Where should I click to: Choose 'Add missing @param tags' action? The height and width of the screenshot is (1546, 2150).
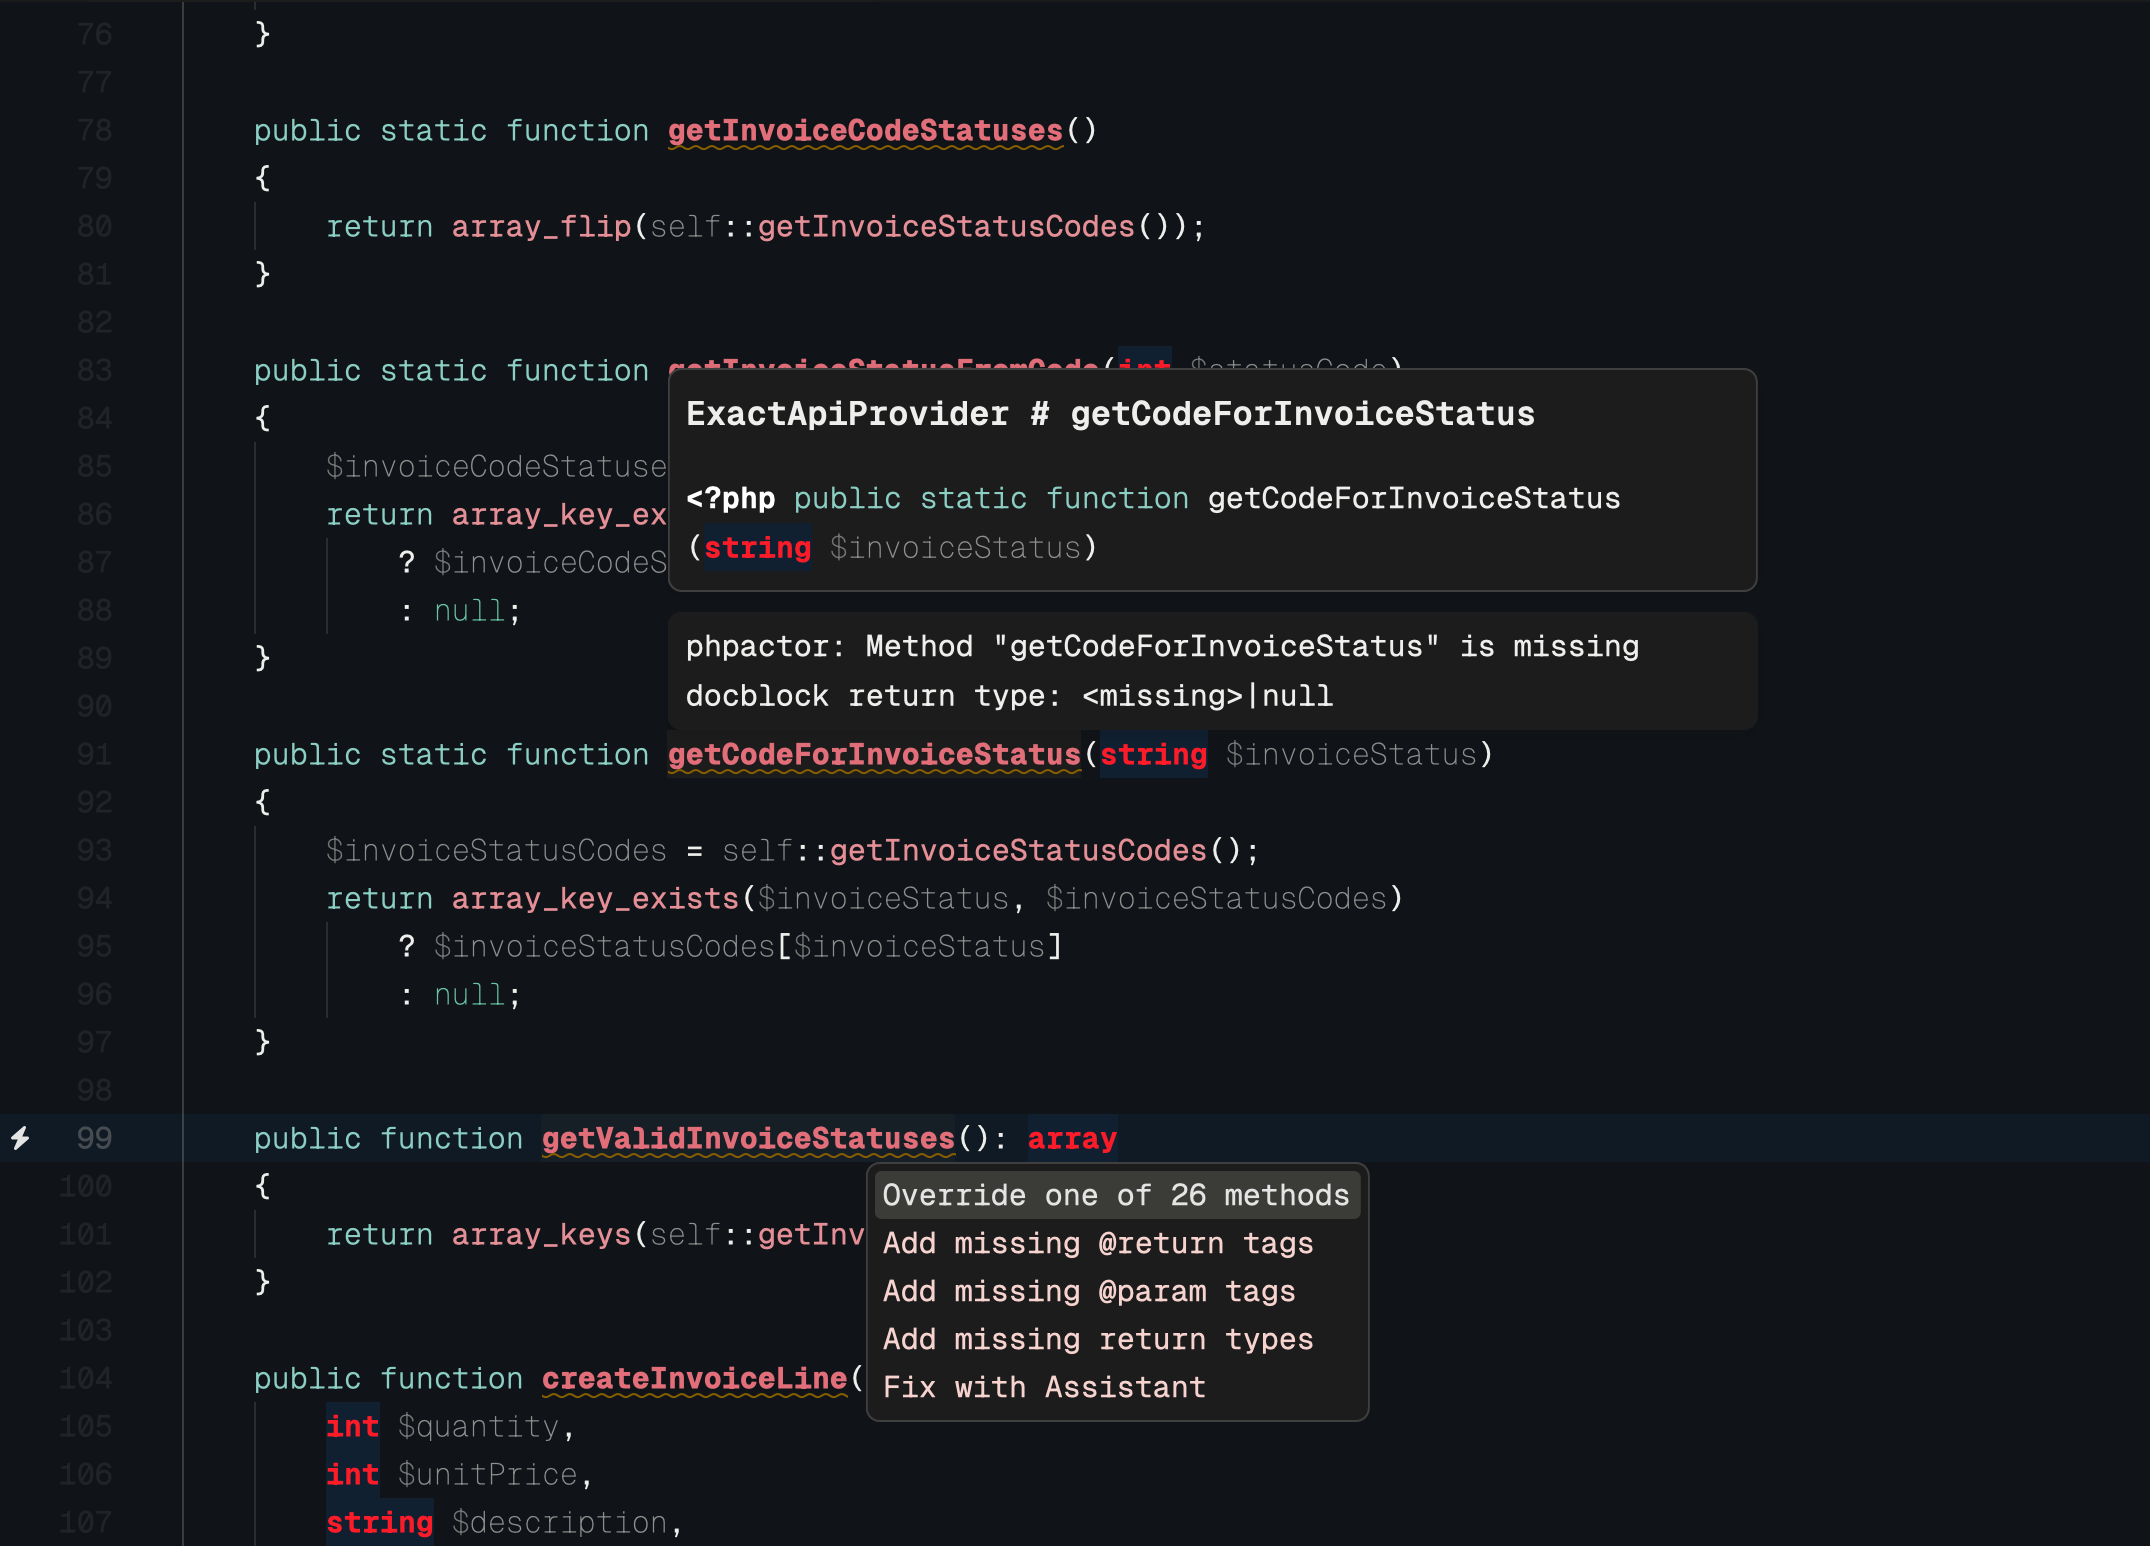[1117, 1291]
